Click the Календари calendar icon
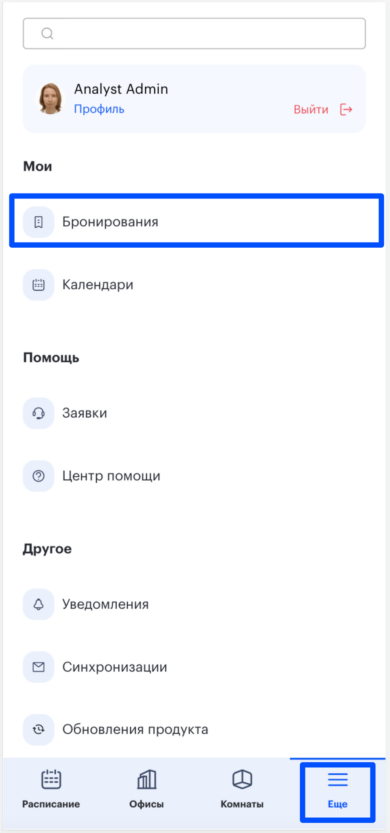 [38, 285]
